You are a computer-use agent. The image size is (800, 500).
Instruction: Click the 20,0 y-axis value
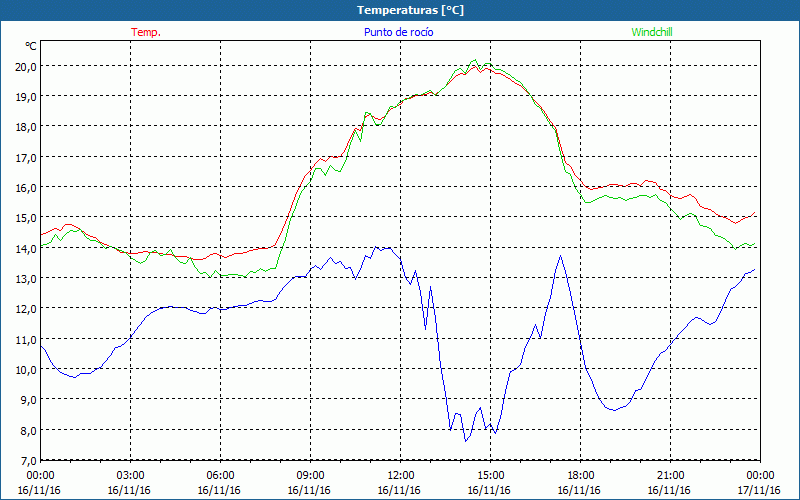27,66
